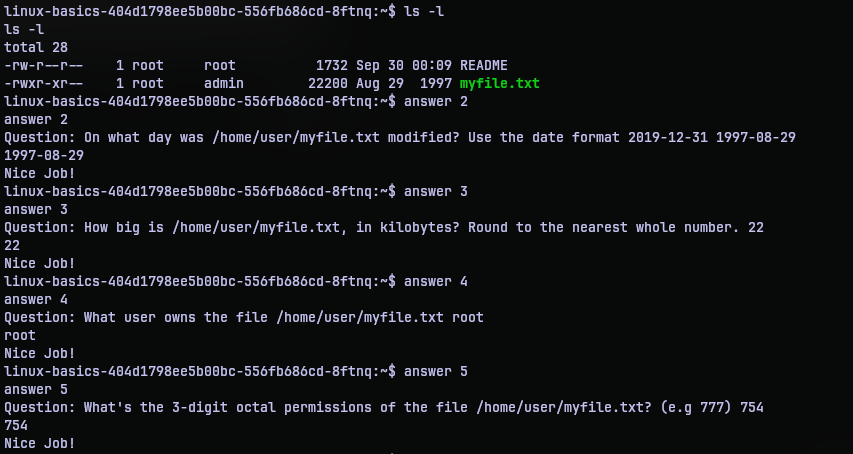Click the green myfile.txt filename
This screenshot has width=853, height=454.
(499, 83)
